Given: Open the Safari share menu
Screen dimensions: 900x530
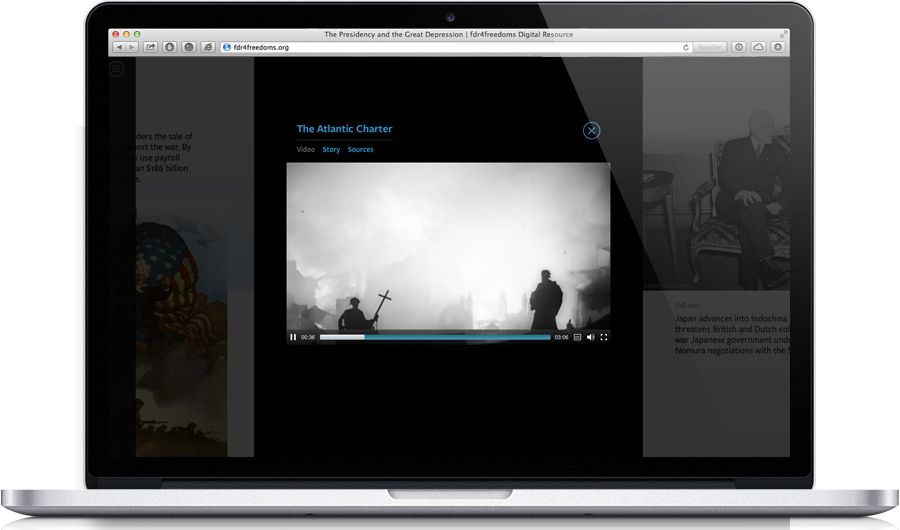Looking at the screenshot, I should pyautogui.click(x=150, y=47).
